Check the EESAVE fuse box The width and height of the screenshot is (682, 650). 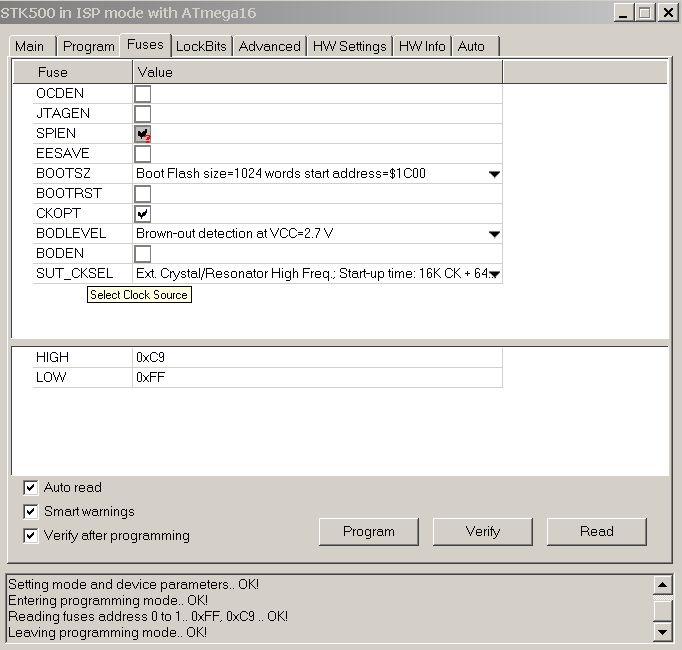(x=143, y=154)
